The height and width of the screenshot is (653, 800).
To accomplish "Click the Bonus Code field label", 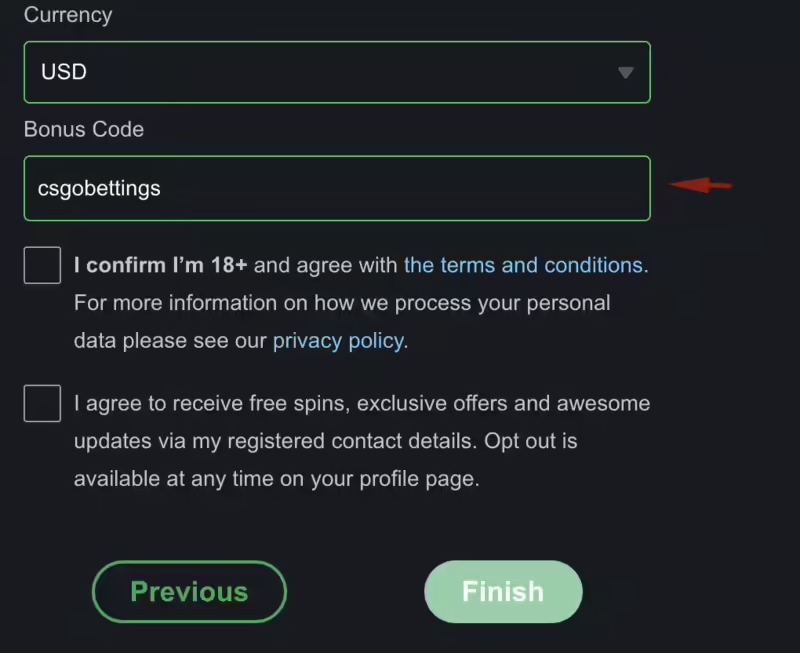I will pos(84,129).
